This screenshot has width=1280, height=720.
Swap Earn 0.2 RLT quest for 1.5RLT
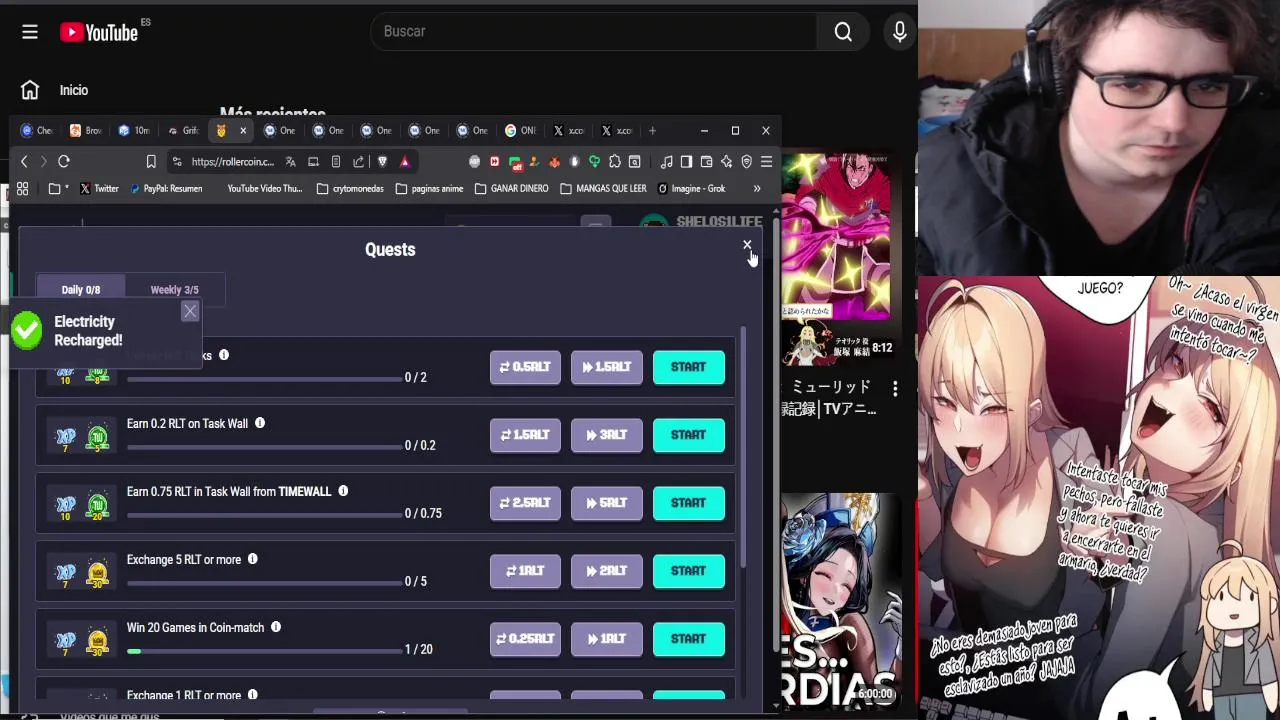(x=525, y=435)
